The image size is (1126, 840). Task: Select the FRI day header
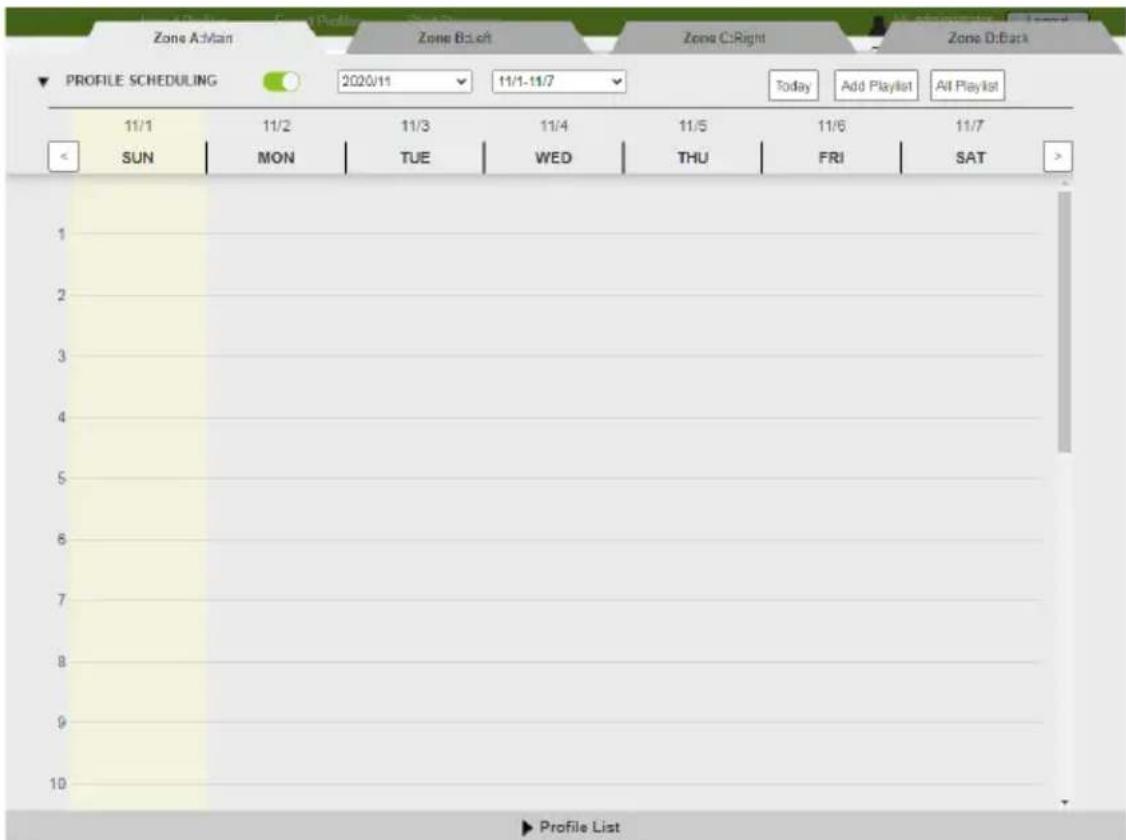coord(831,157)
